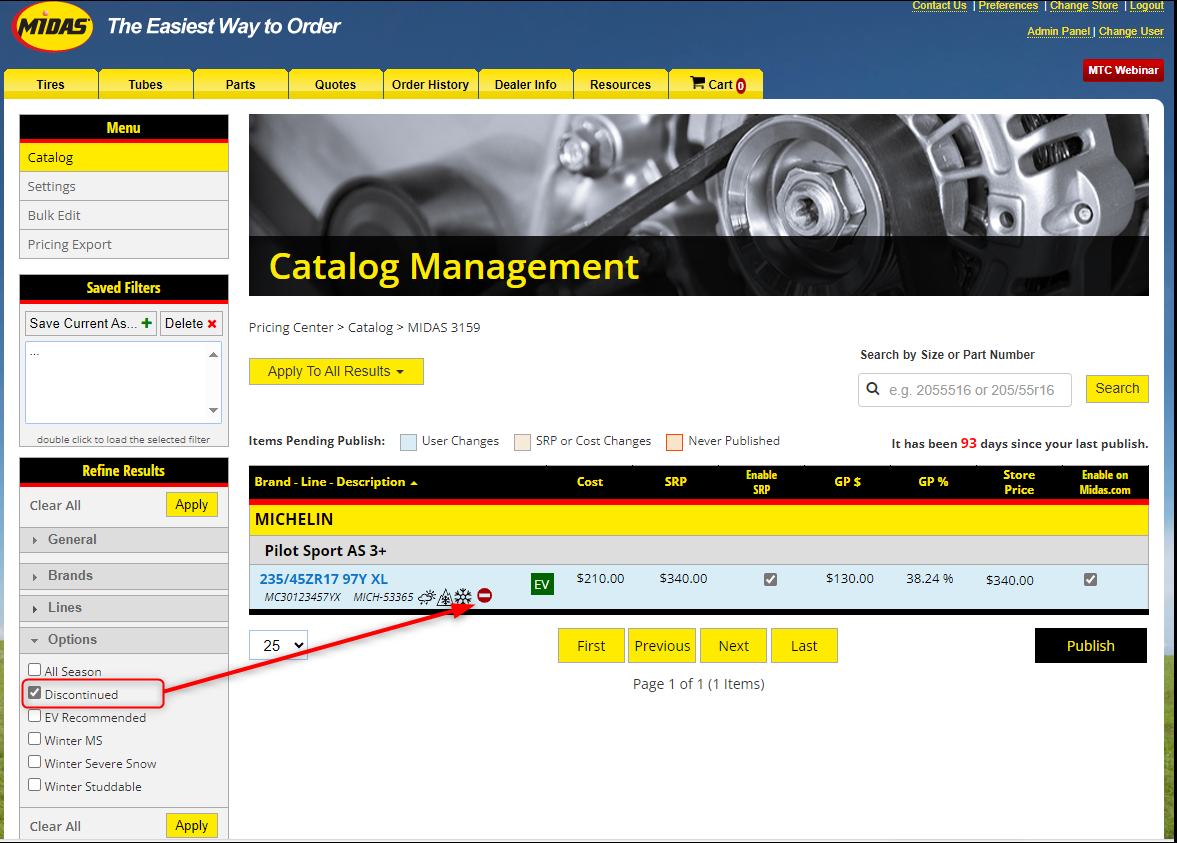Uncheck the Discontinued filter
This screenshot has height=843, width=1177.
35,693
